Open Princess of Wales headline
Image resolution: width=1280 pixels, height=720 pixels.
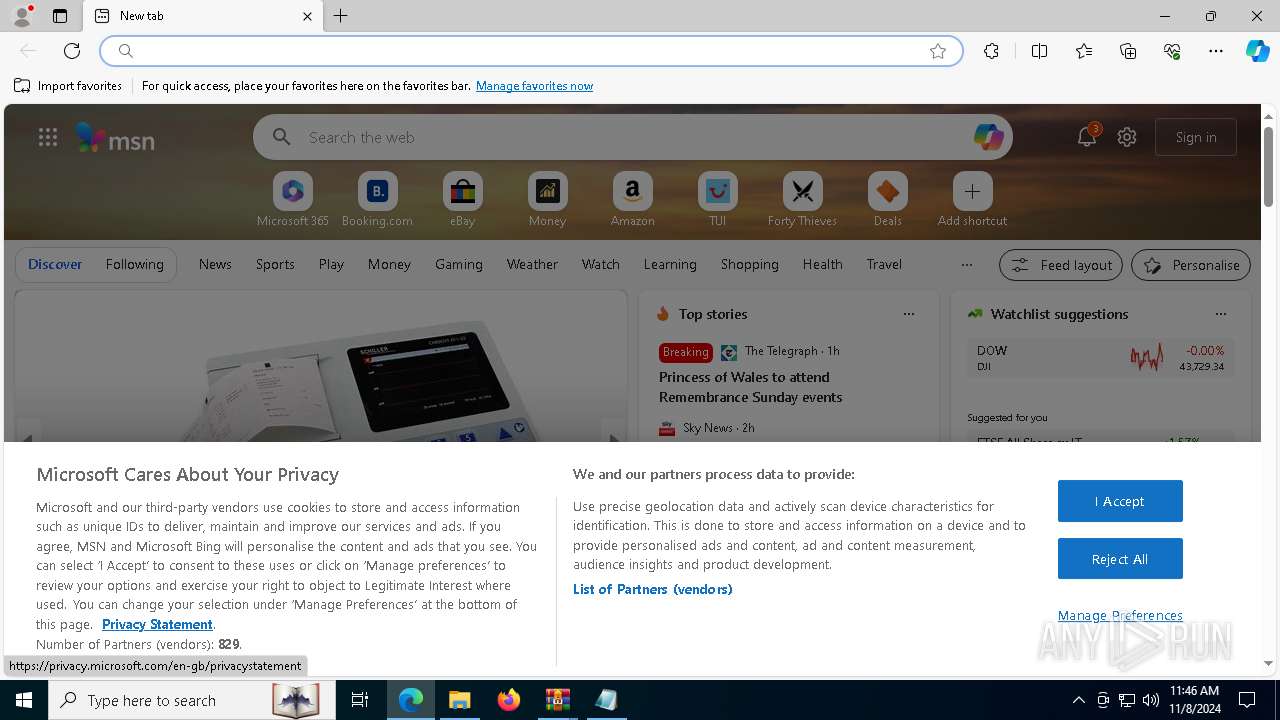point(750,387)
